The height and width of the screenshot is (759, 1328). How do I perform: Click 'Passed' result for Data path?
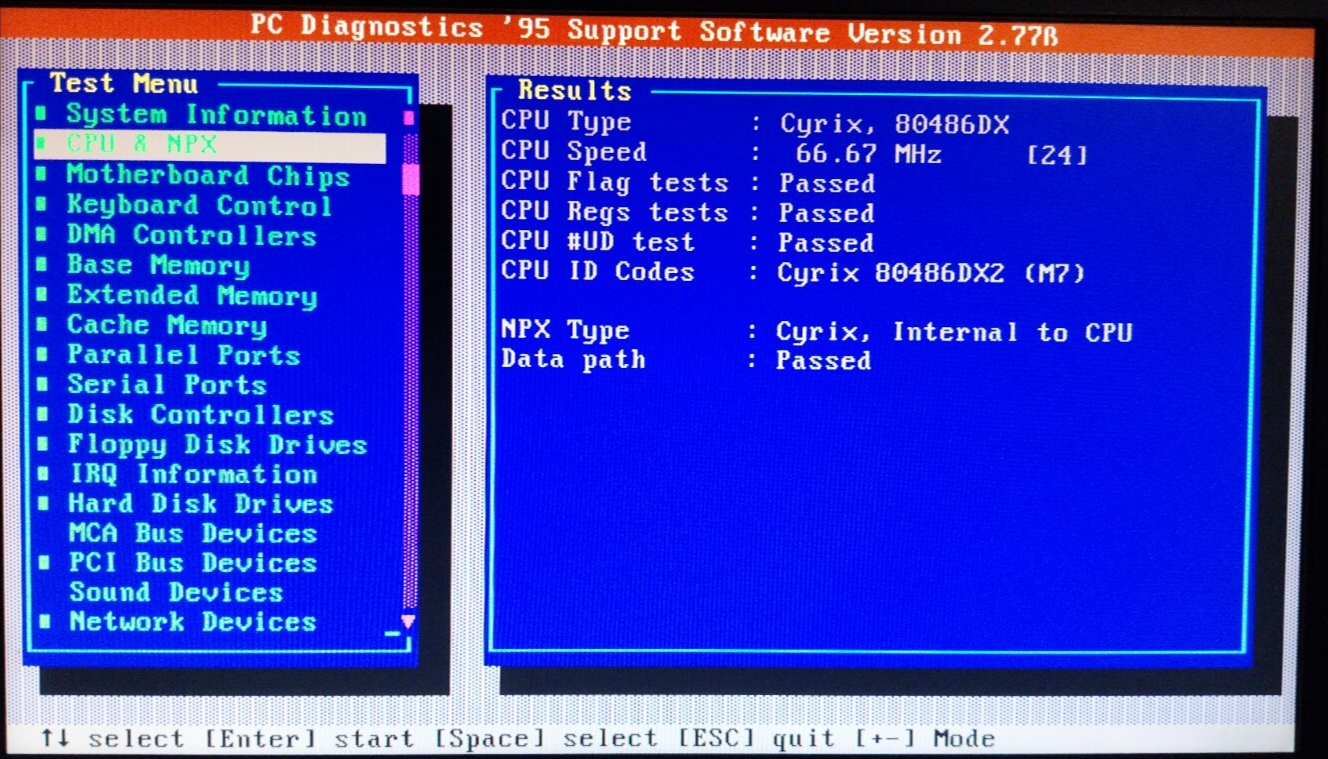824,361
